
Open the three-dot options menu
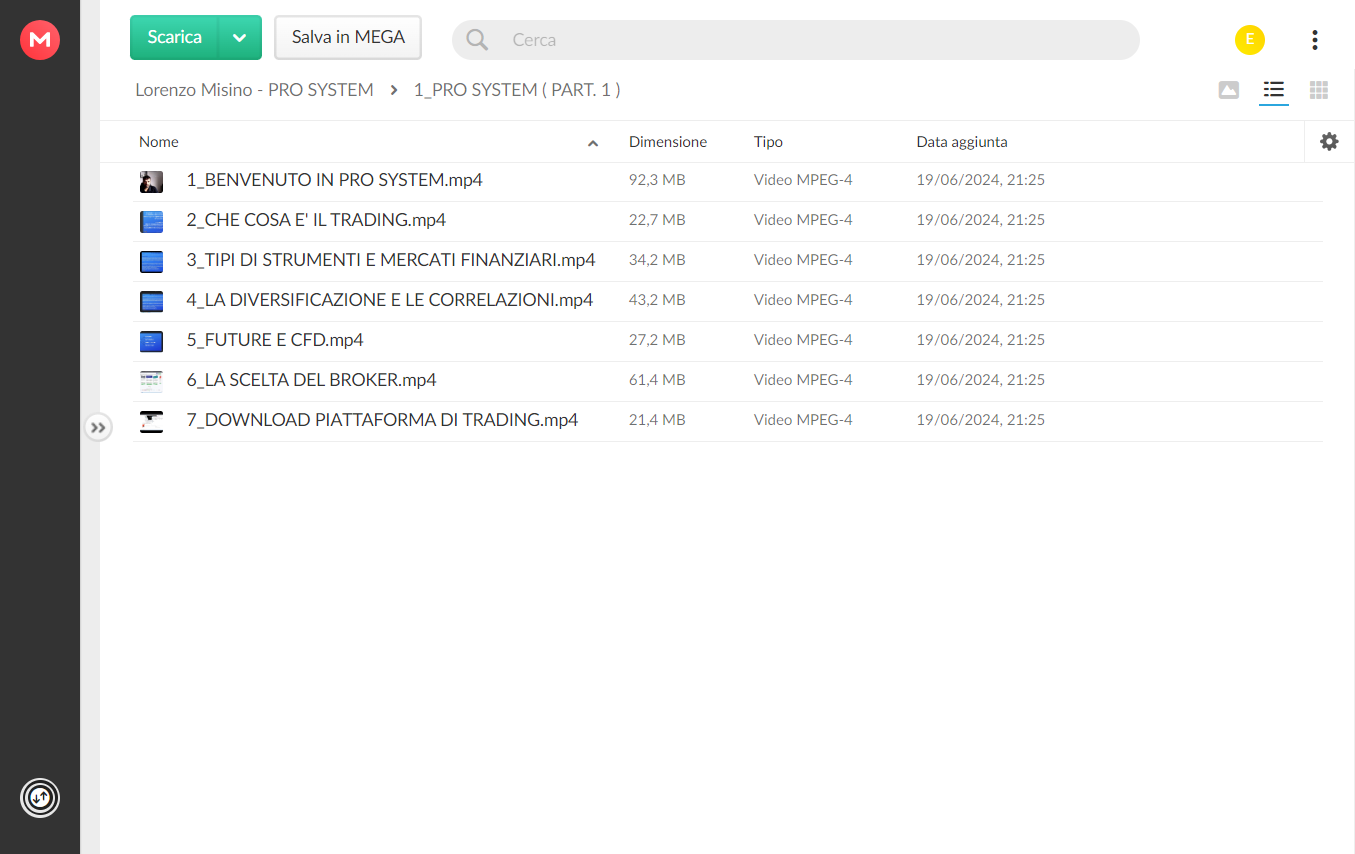(1314, 40)
